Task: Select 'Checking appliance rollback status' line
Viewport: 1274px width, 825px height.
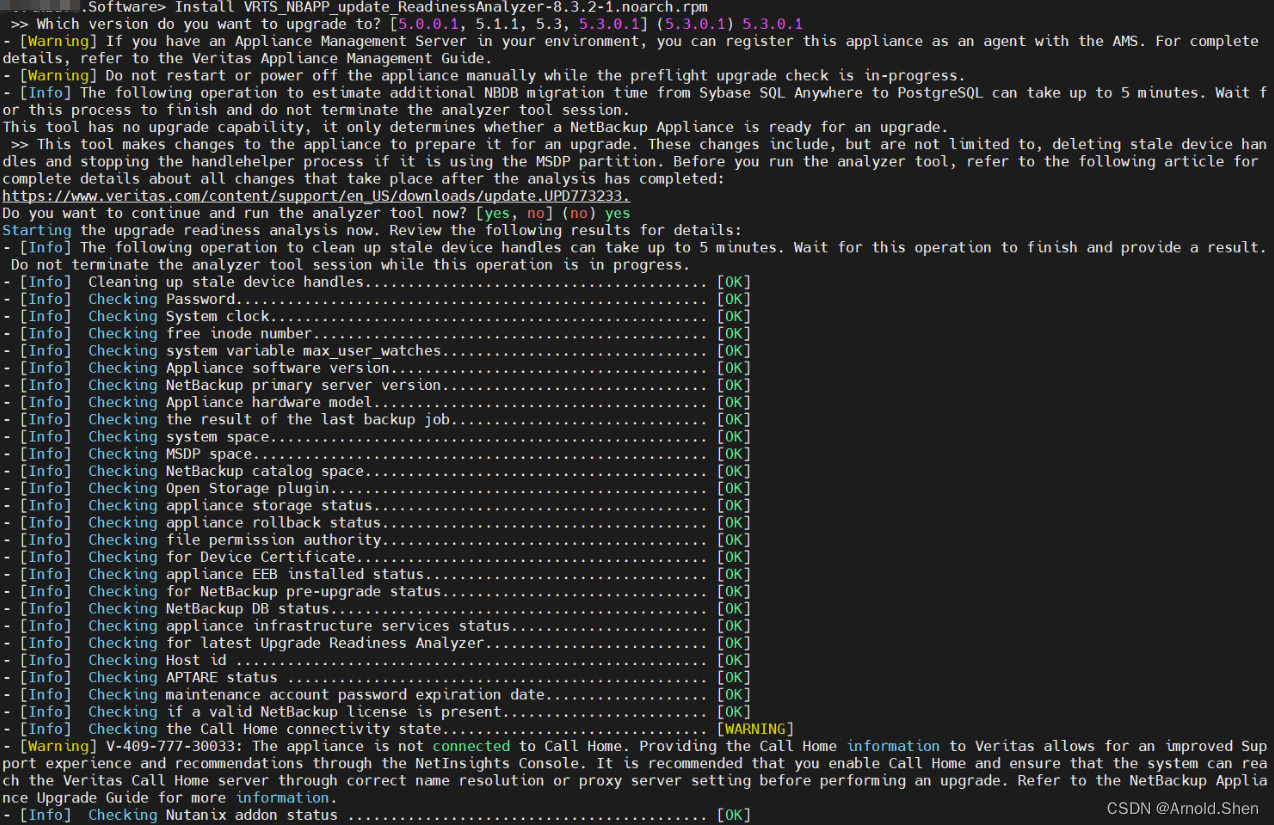Action: tap(376, 523)
